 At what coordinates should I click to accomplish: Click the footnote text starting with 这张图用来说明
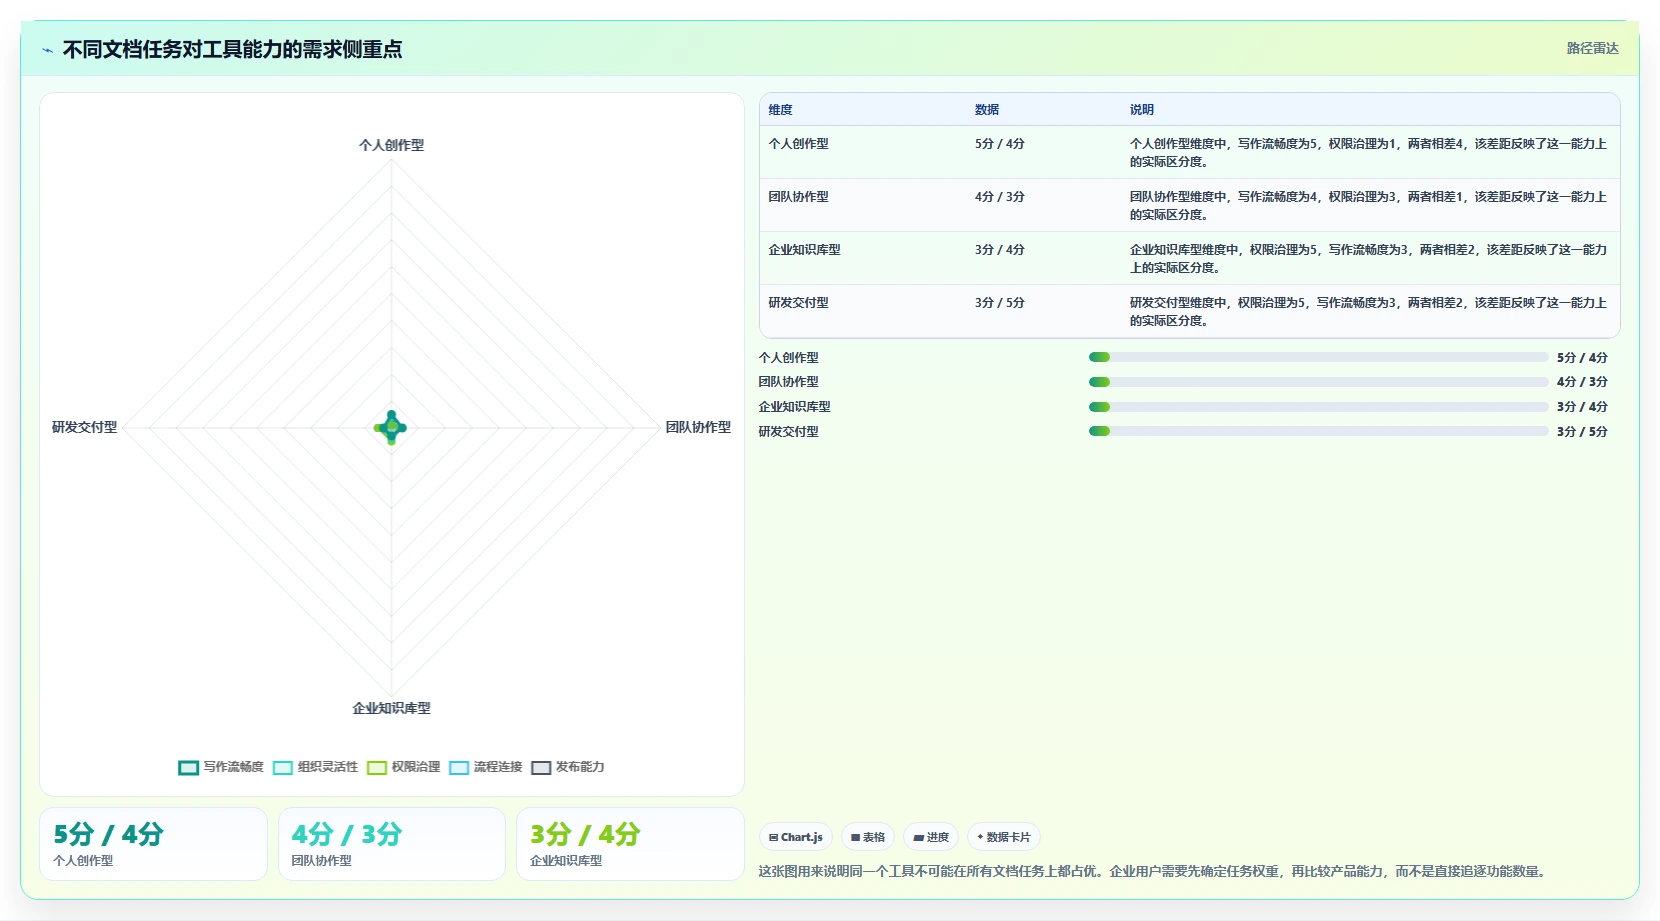[x=1154, y=872]
